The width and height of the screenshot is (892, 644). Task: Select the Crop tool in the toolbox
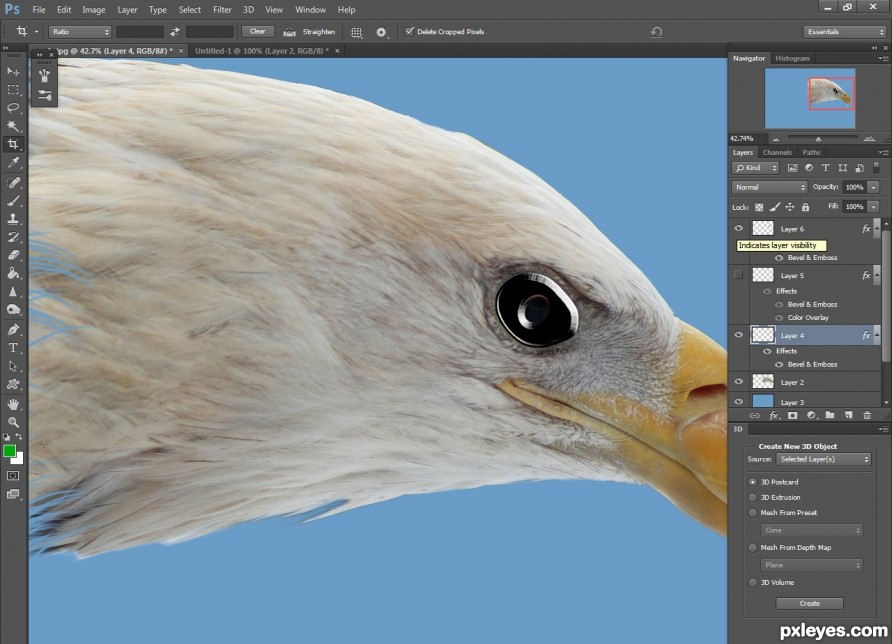tap(13, 144)
